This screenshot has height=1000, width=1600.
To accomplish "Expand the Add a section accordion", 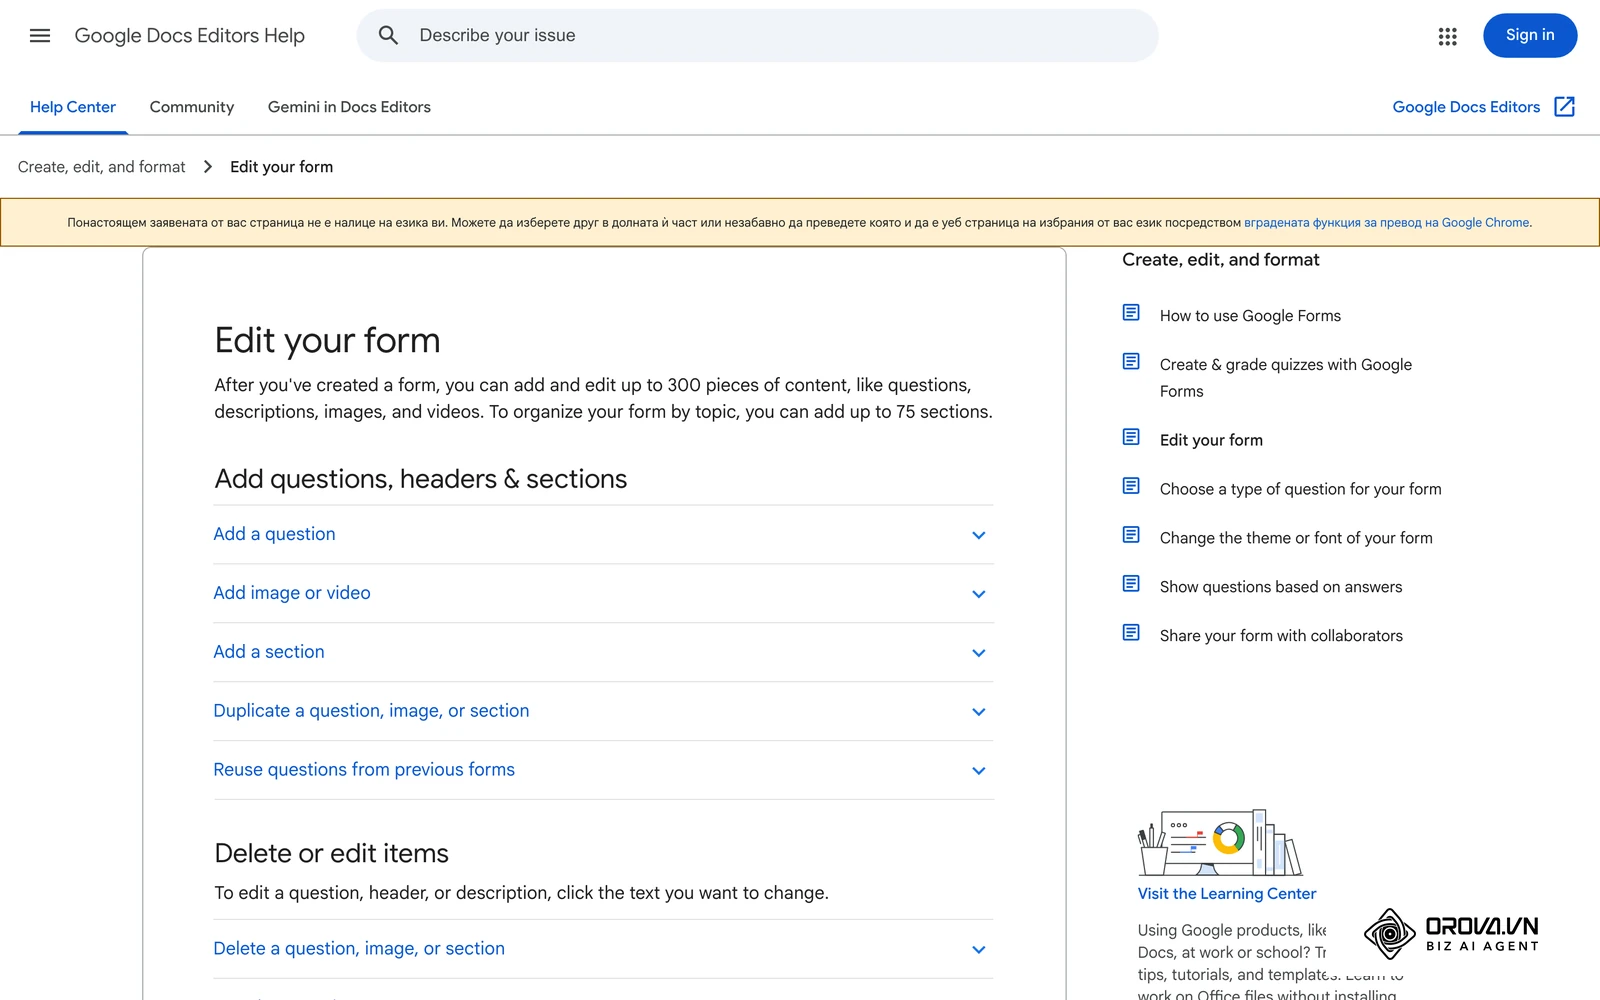I will (603, 653).
